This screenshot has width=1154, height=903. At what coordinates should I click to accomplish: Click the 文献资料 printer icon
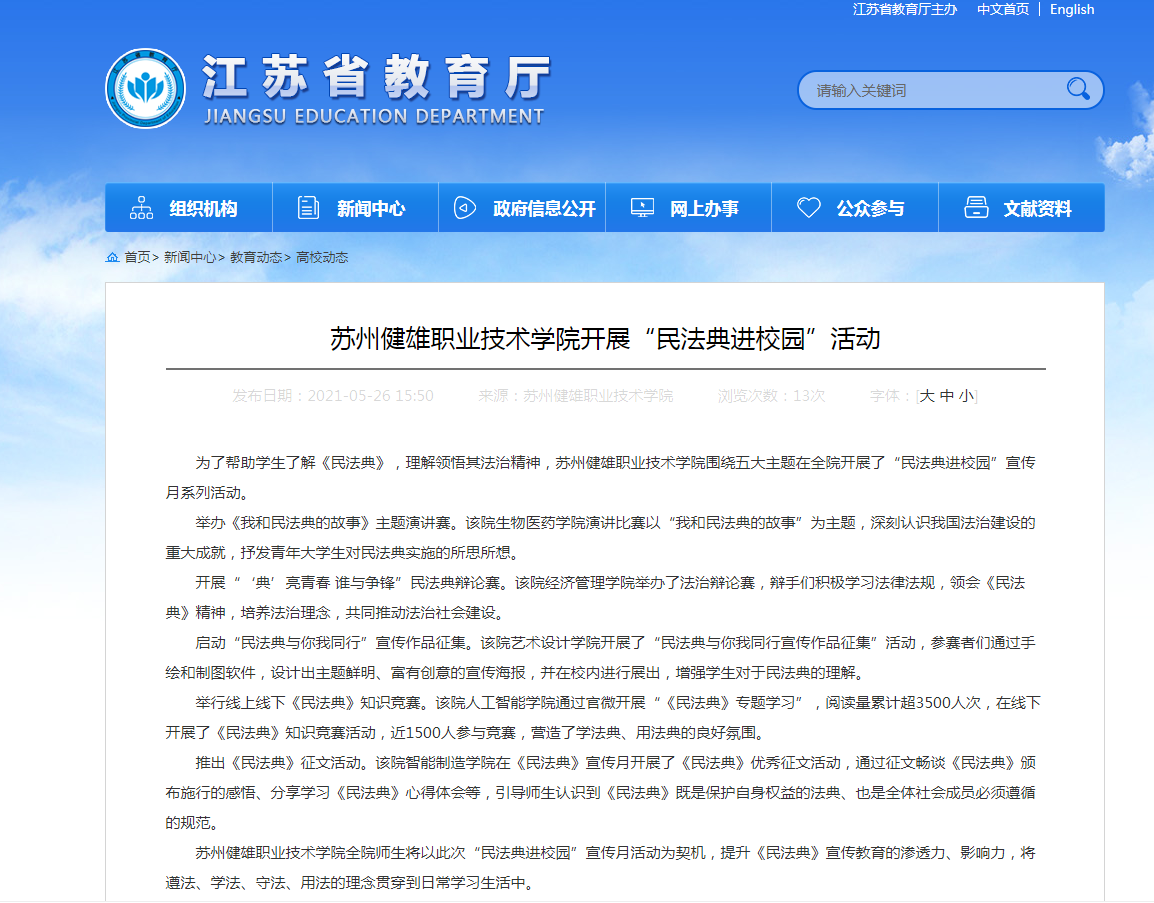pos(976,208)
